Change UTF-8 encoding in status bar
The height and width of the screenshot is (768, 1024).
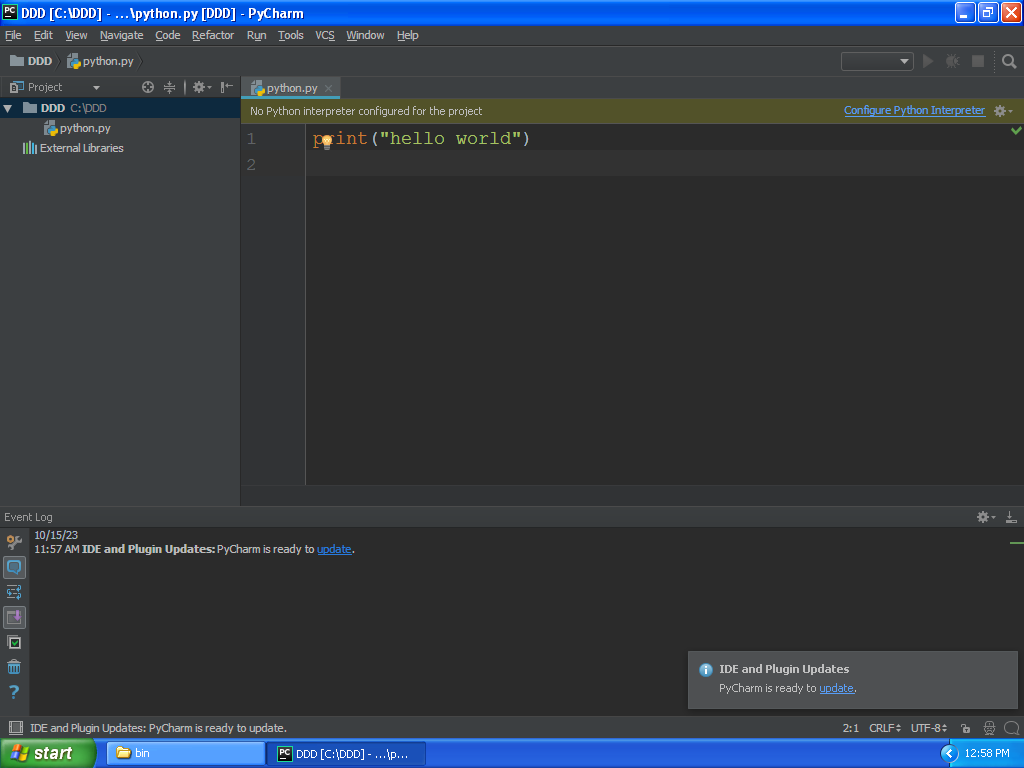coord(929,728)
